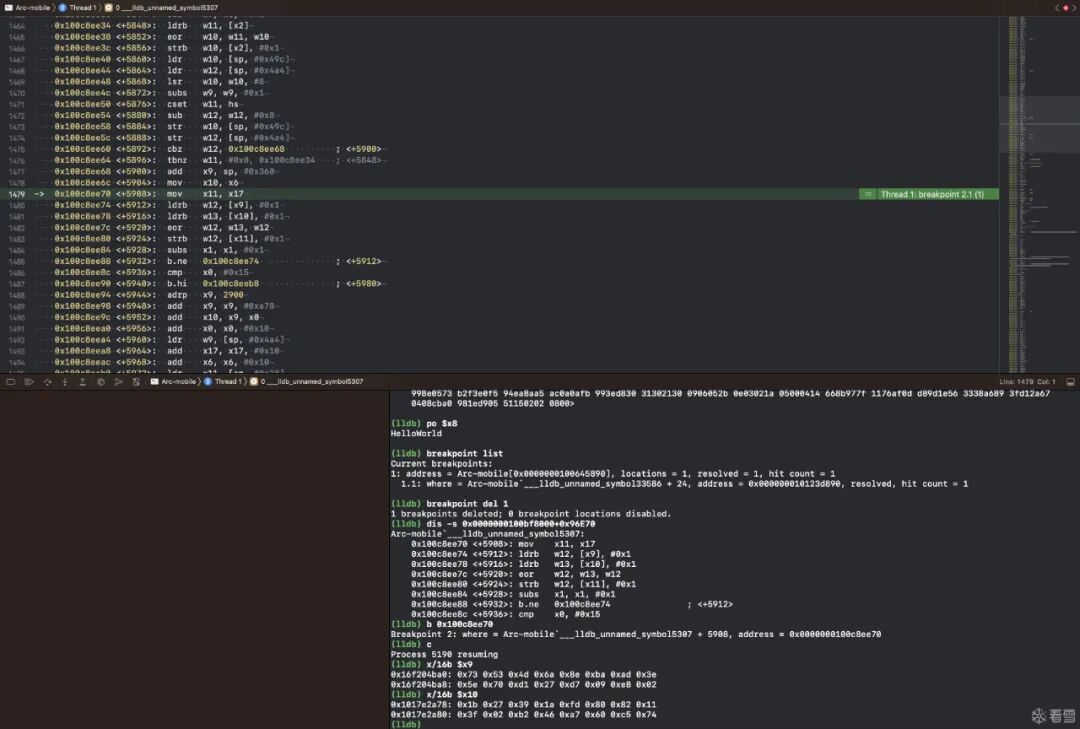Toggle breakpoint activation in debug bar
This screenshot has height=729, width=1080.
[29, 382]
